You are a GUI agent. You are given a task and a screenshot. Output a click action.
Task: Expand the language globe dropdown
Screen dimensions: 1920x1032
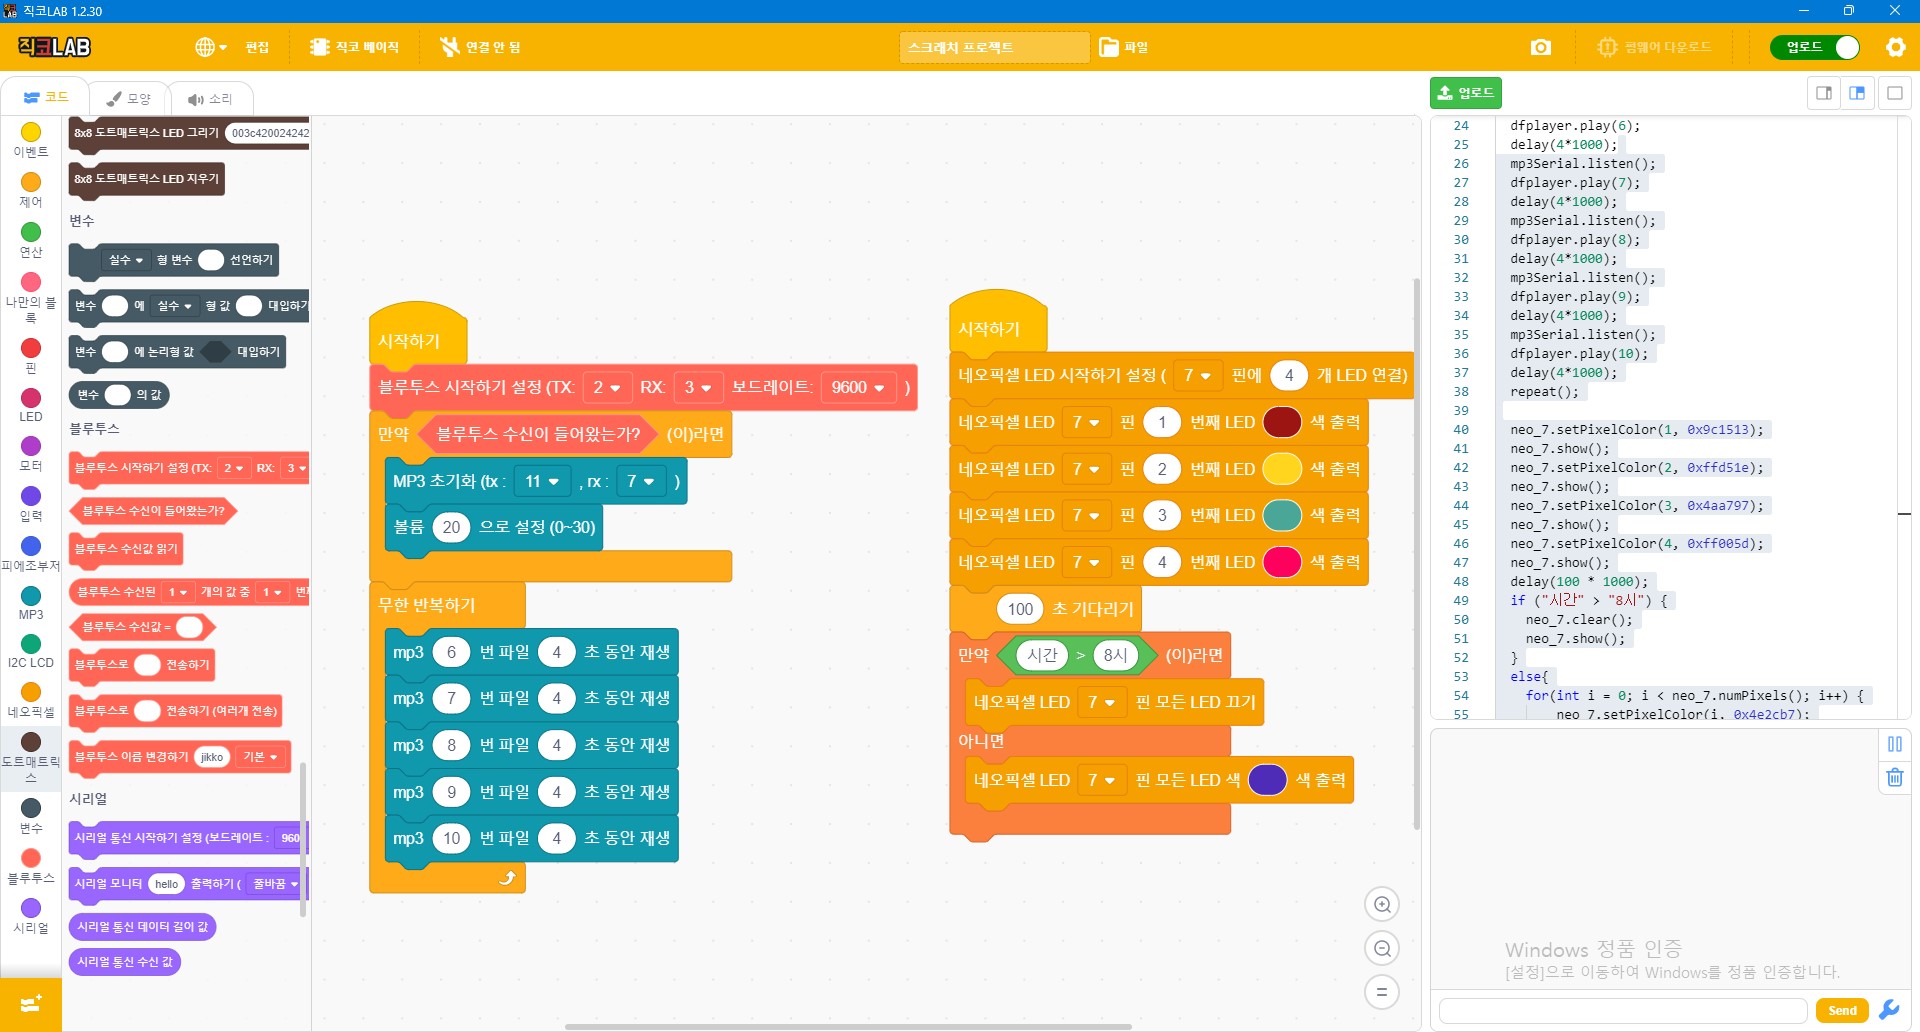211,47
